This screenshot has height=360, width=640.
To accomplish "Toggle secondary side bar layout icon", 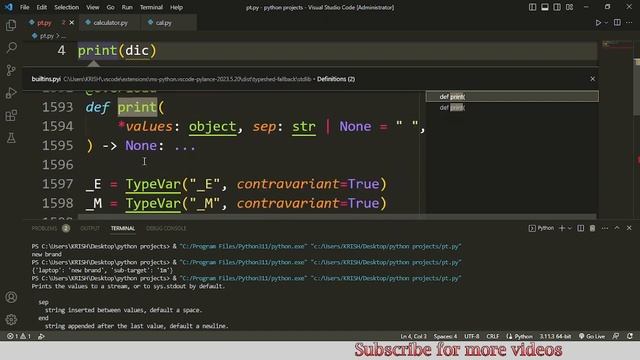I will 557,7.
